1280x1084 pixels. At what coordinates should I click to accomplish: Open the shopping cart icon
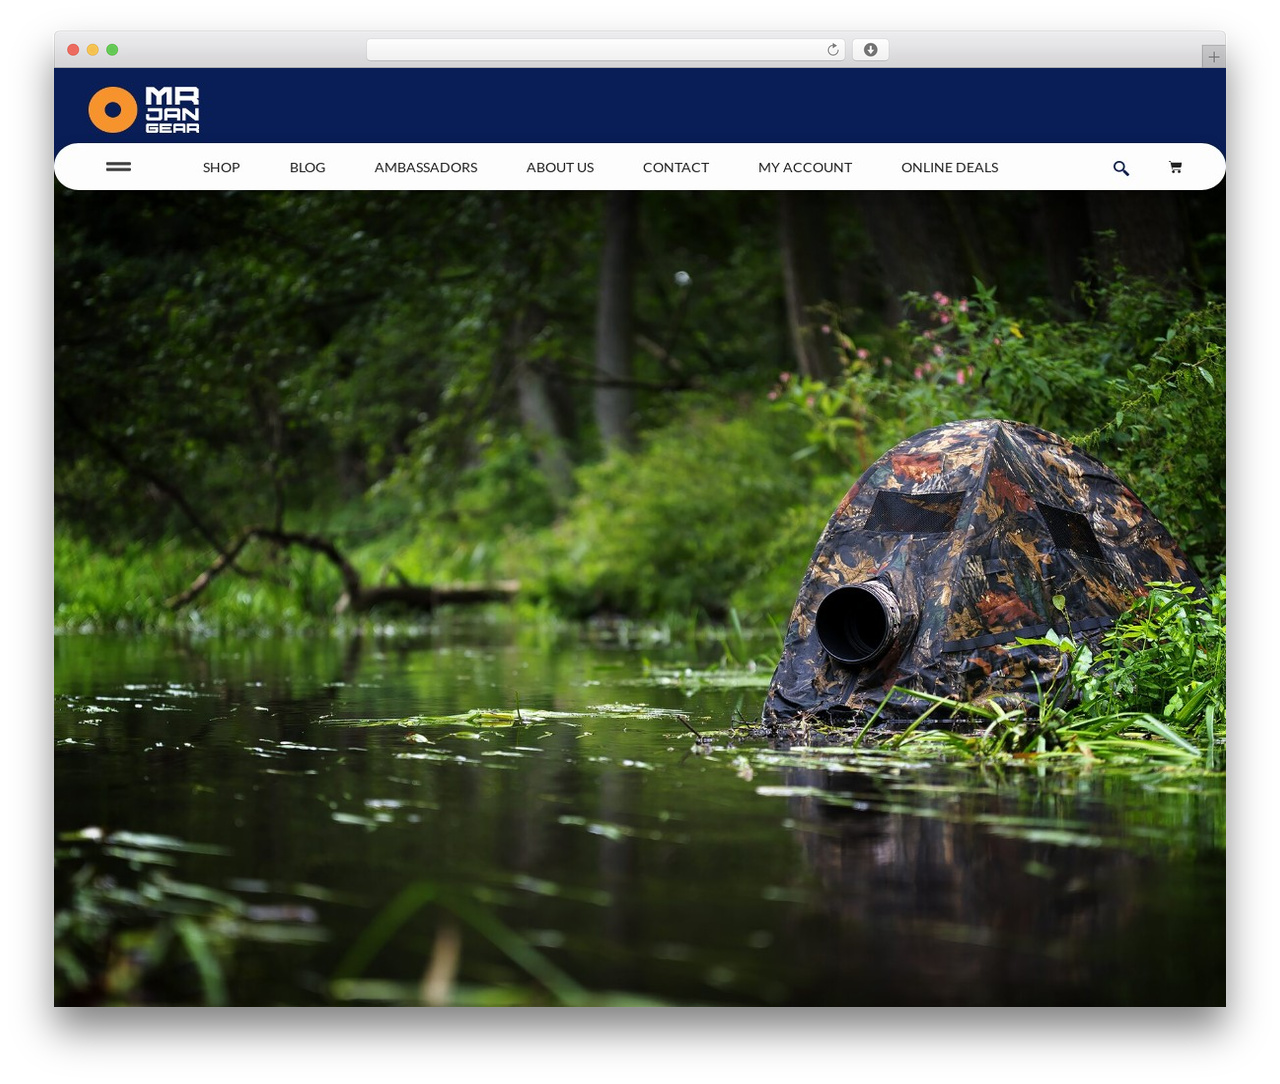tap(1175, 167)
